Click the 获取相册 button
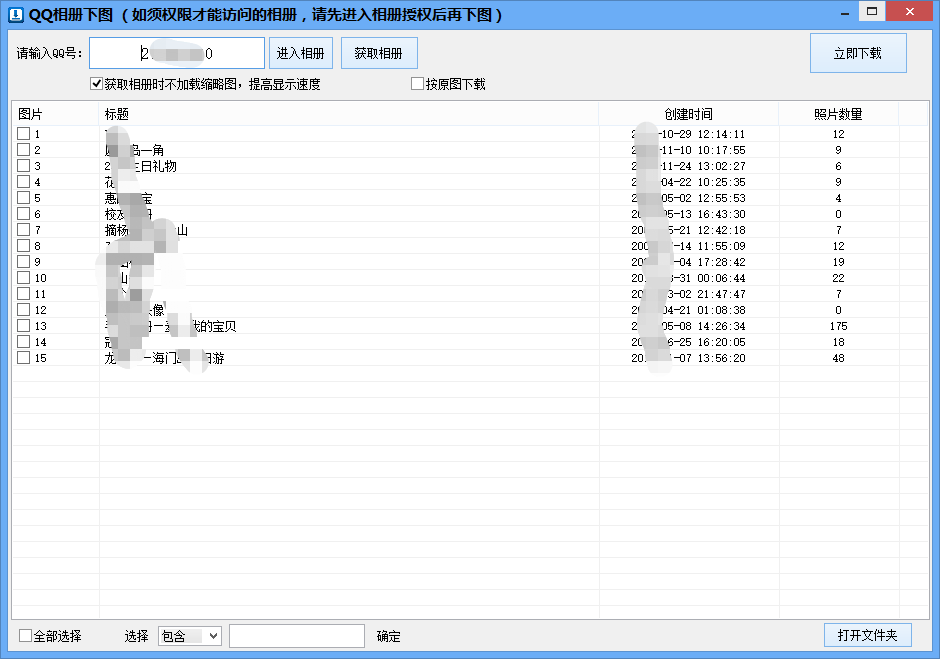Screen dimensions: 940x659 tap(379, 52)
